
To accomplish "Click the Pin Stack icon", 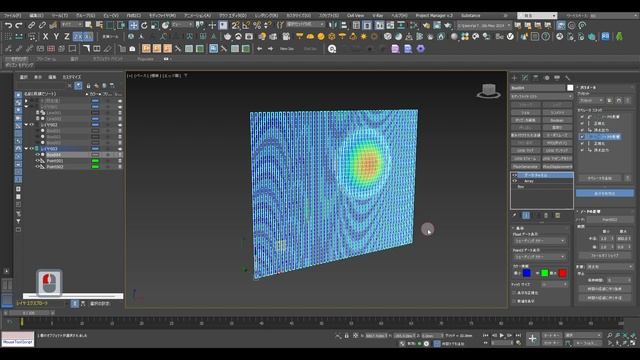I will coord(515,216).
